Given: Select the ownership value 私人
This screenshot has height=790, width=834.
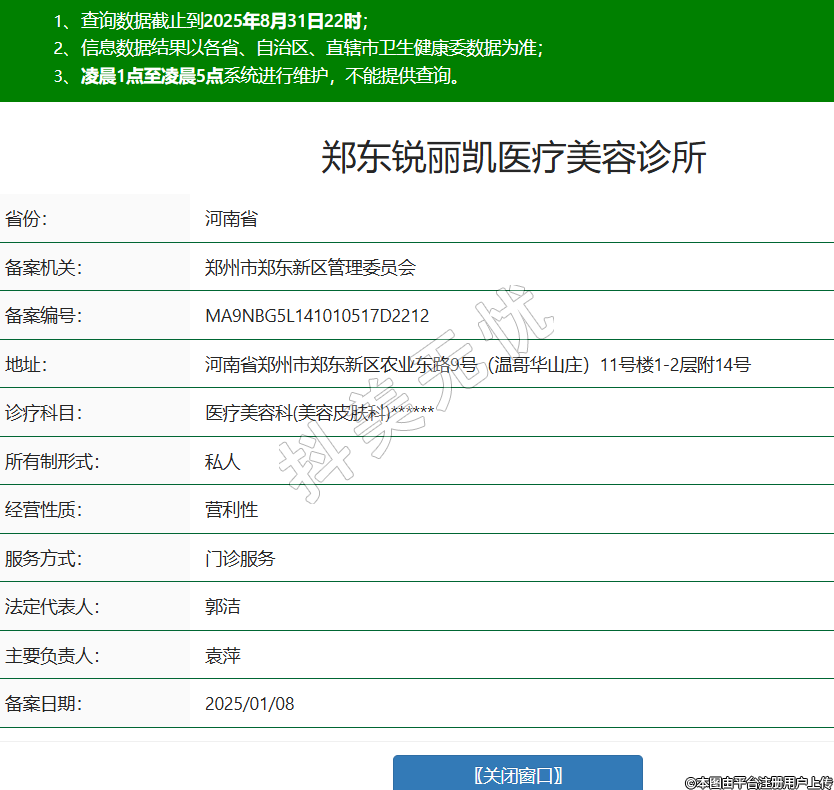Looking at the screenshot, I should pos(223,462).
